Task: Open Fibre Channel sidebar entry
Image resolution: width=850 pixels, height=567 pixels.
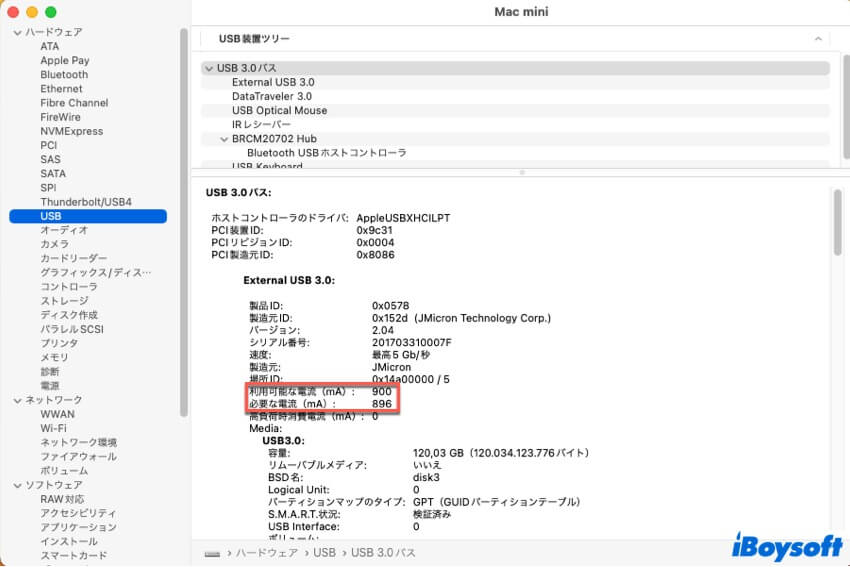Action: click(74, 103)
